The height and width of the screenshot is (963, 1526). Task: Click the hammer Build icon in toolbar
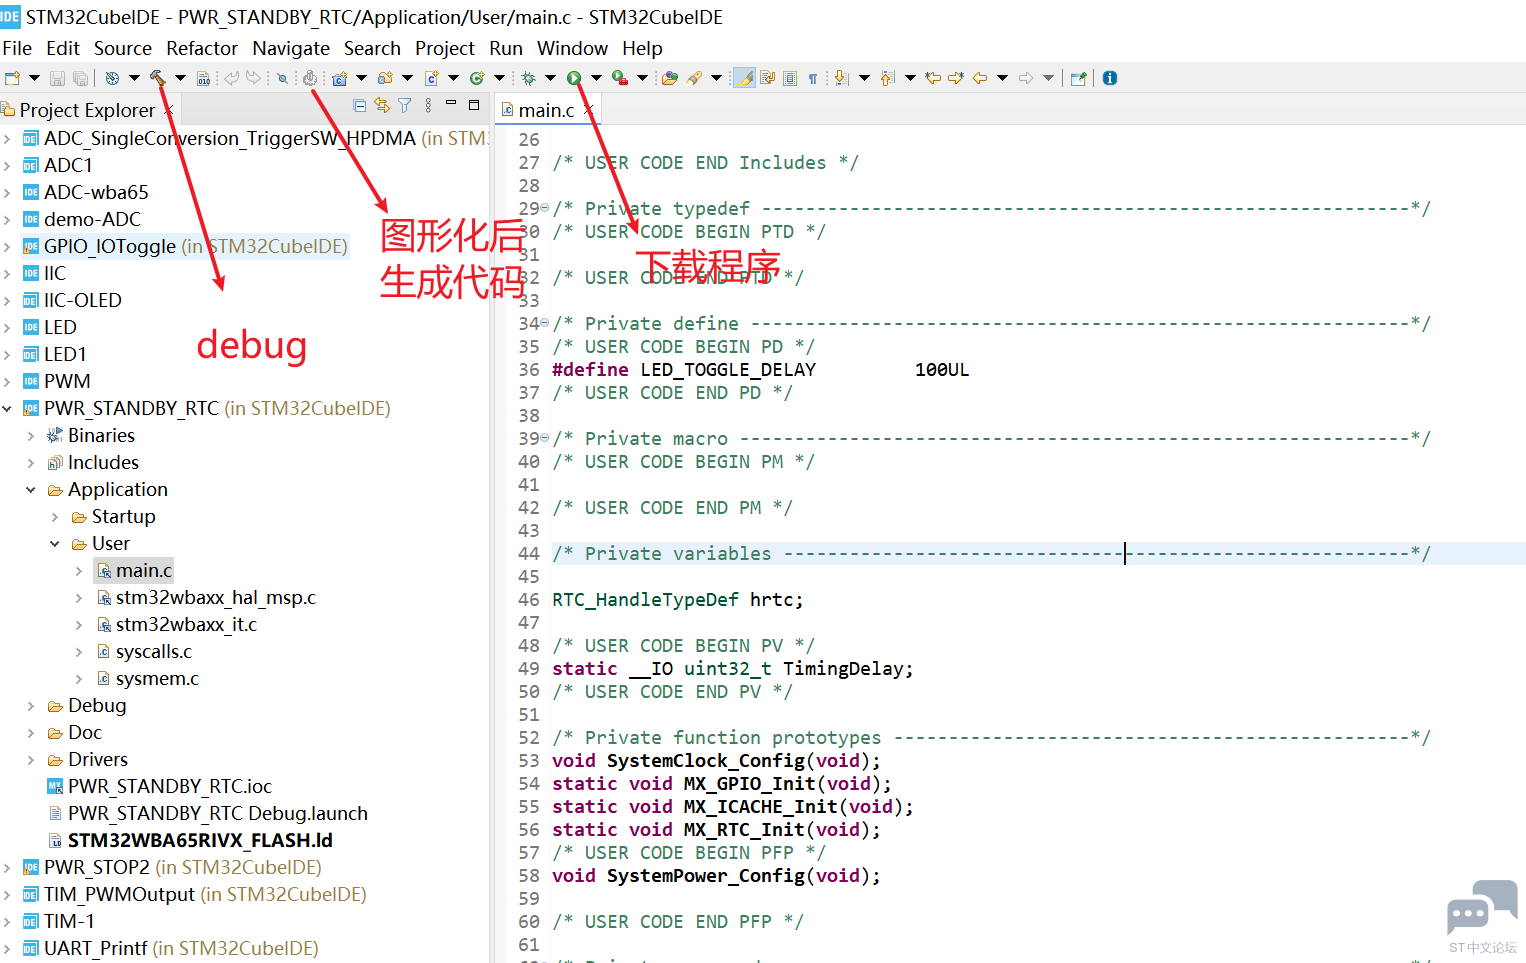coord(157,78)
